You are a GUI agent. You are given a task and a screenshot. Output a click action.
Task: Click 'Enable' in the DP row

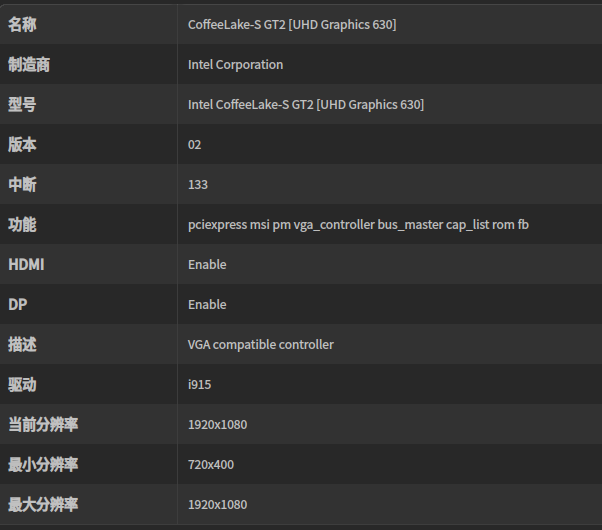[207, 304]
